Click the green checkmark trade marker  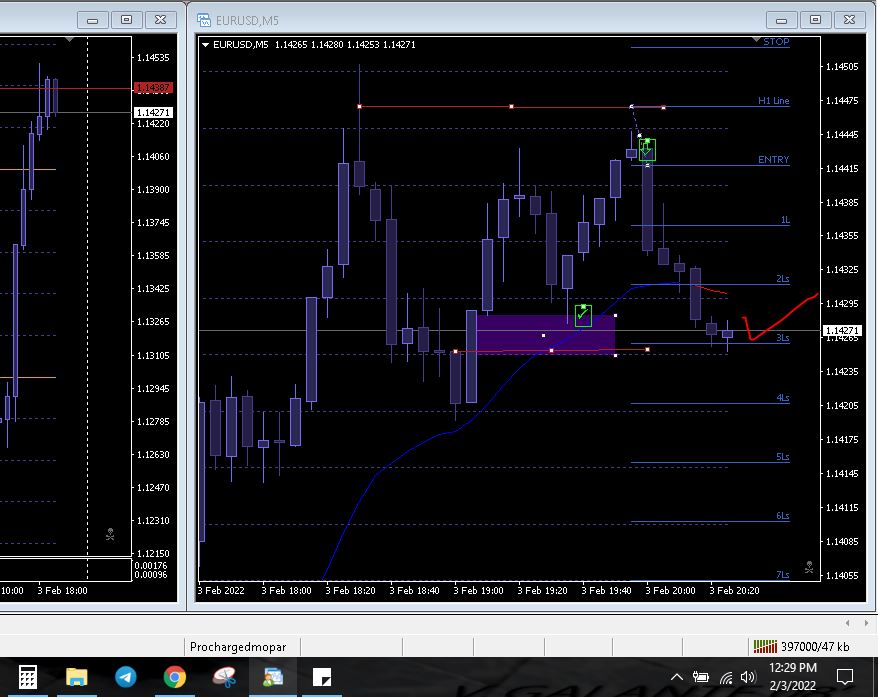tap(583, 316)
